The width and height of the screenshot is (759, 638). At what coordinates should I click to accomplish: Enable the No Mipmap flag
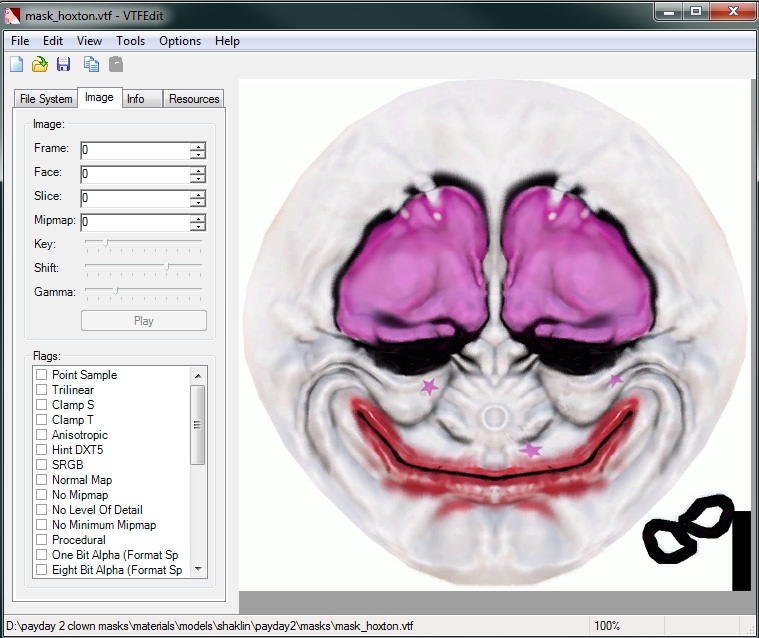[42, 495]
